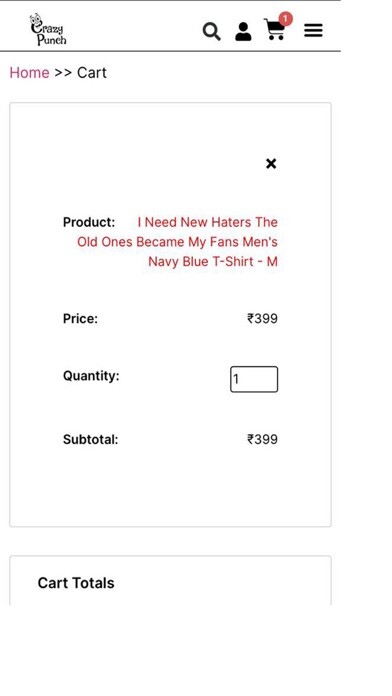This screenshot has width=392, height=696.
Task: Click the red cart count badge
Action: (x=285, y=19)
